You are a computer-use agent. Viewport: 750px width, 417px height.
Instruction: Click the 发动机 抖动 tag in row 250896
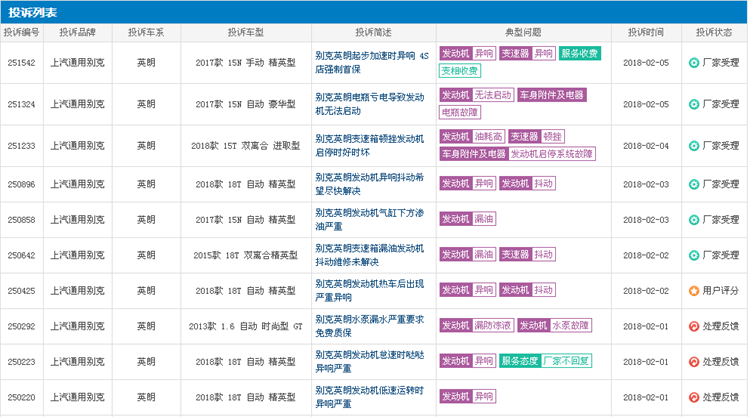(527, 184)
